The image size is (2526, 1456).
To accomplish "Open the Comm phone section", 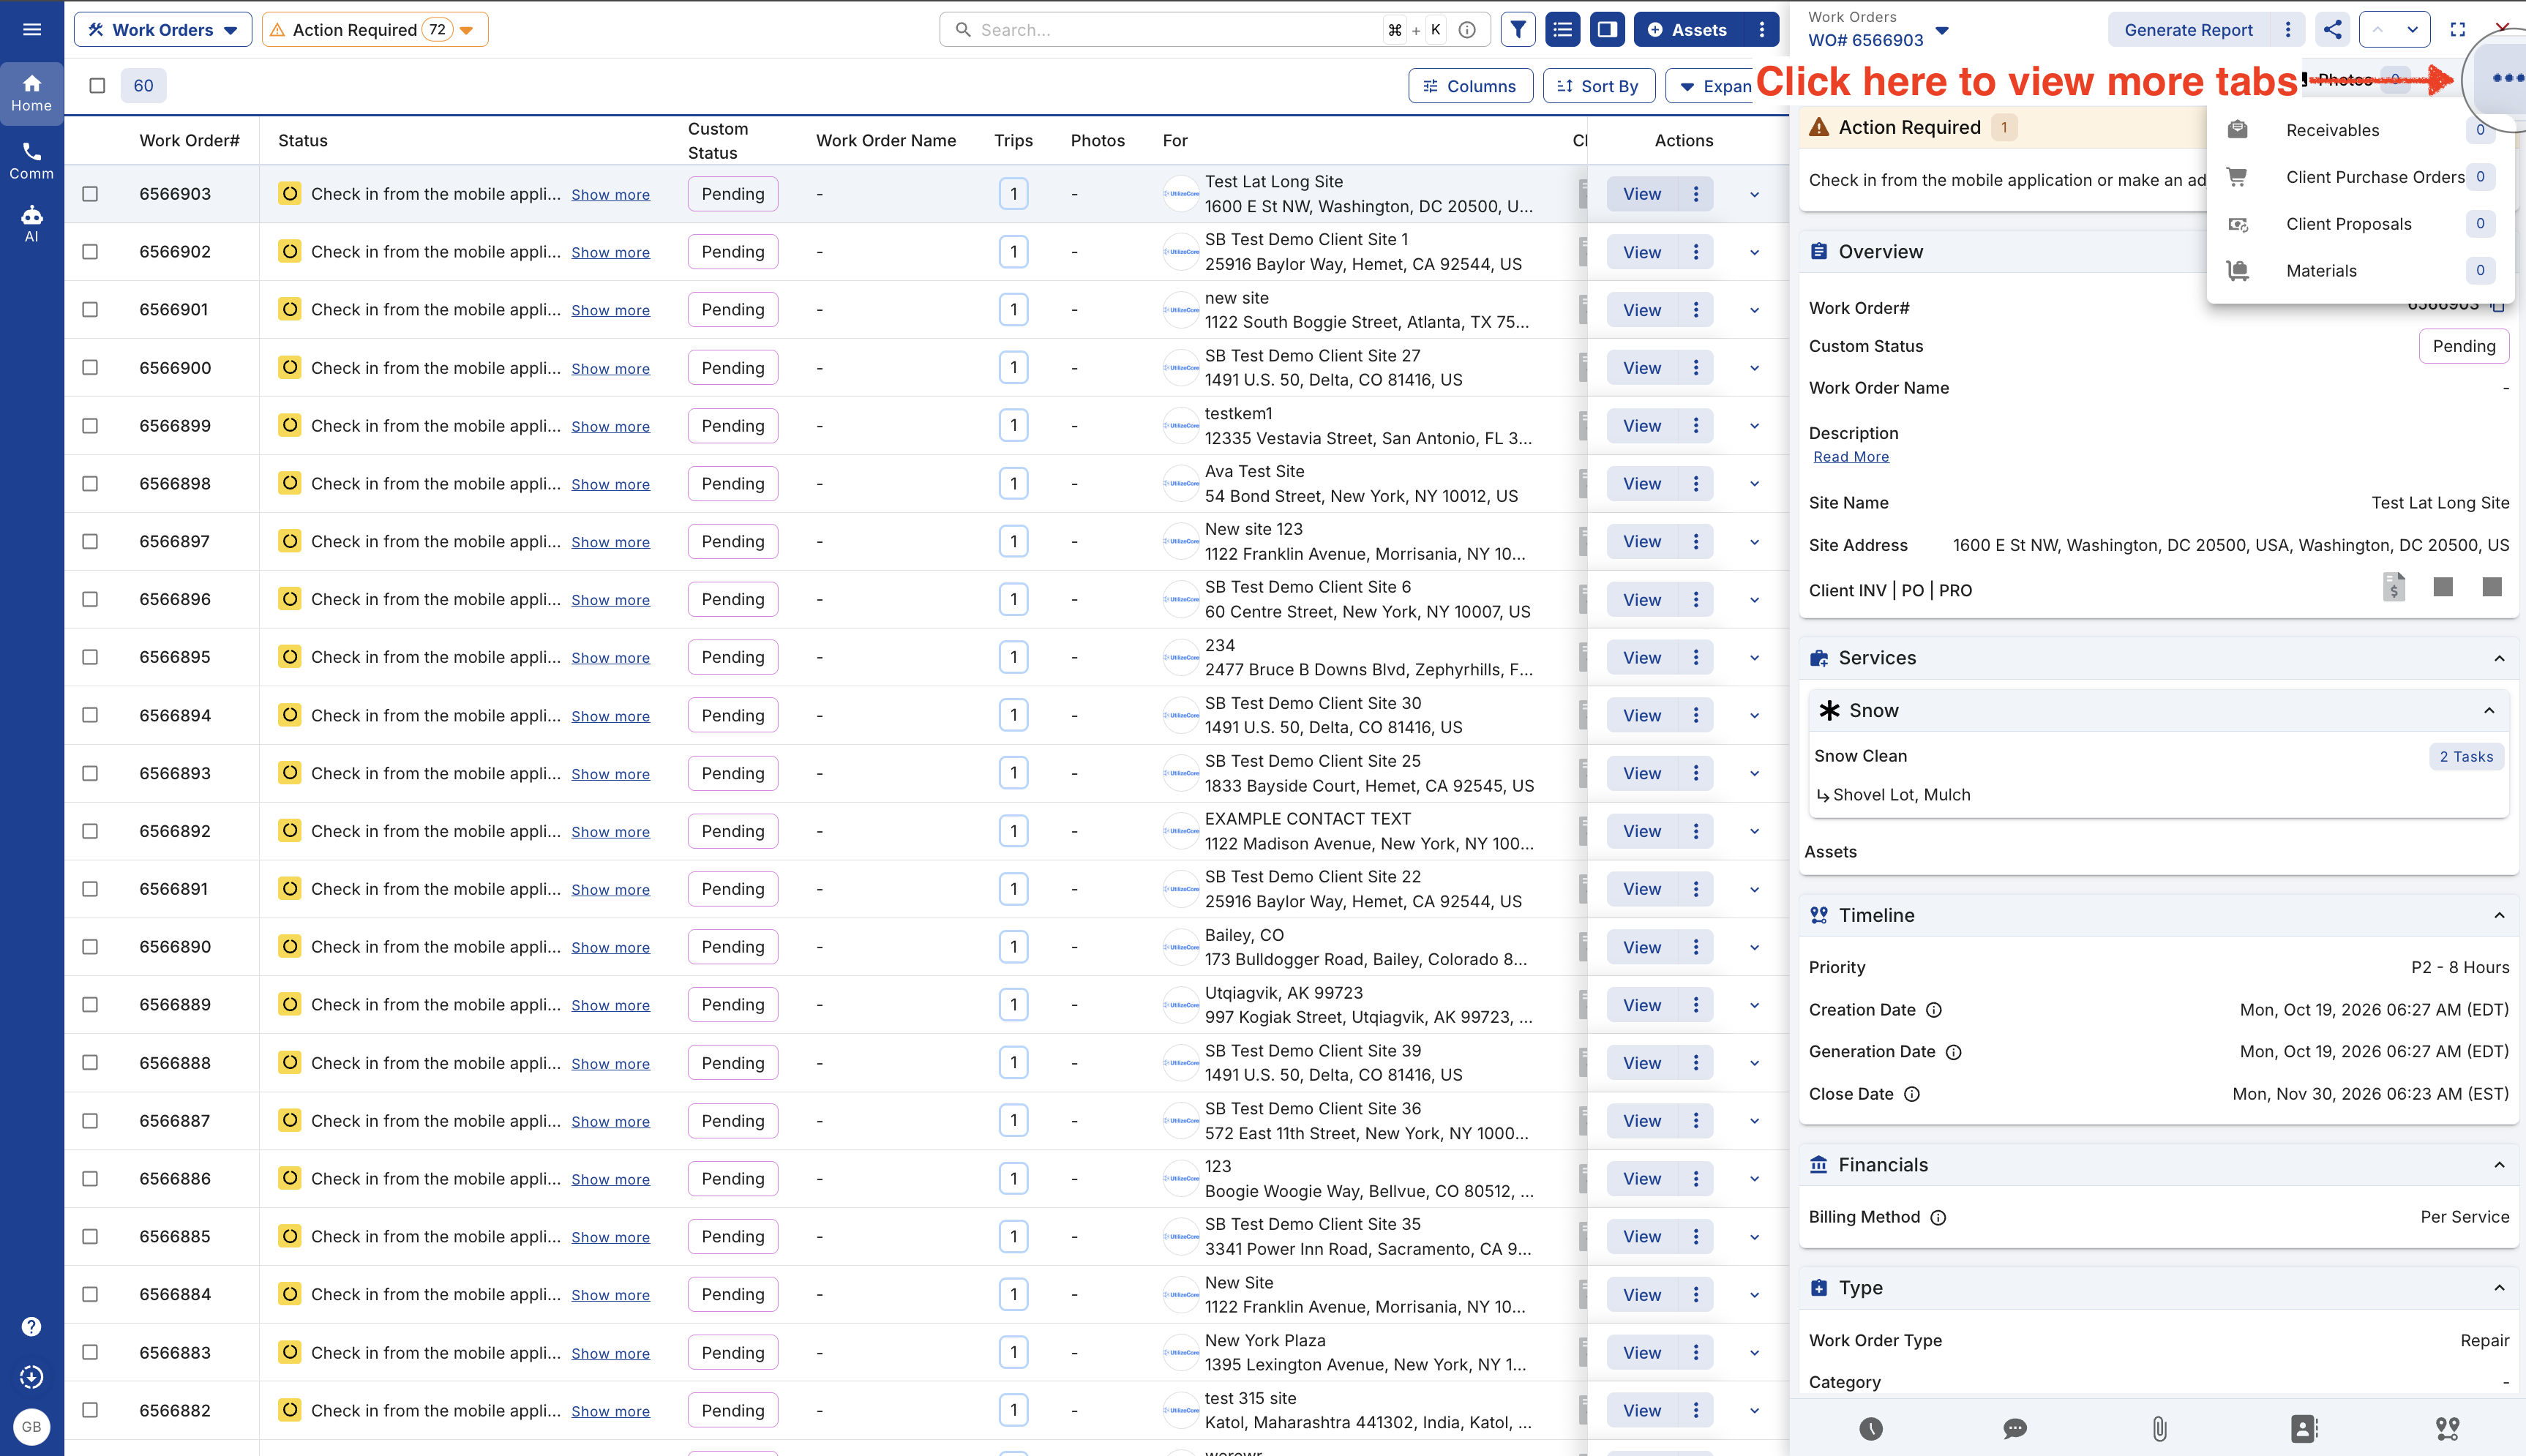I will pos(32,160).
